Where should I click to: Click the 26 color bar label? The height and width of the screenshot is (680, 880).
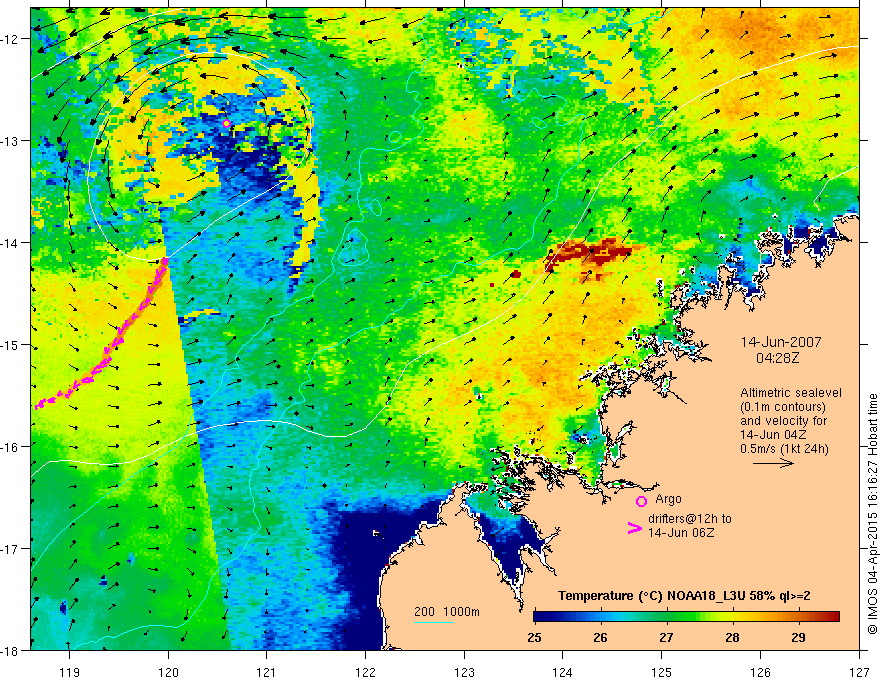(x=601, y=637)
